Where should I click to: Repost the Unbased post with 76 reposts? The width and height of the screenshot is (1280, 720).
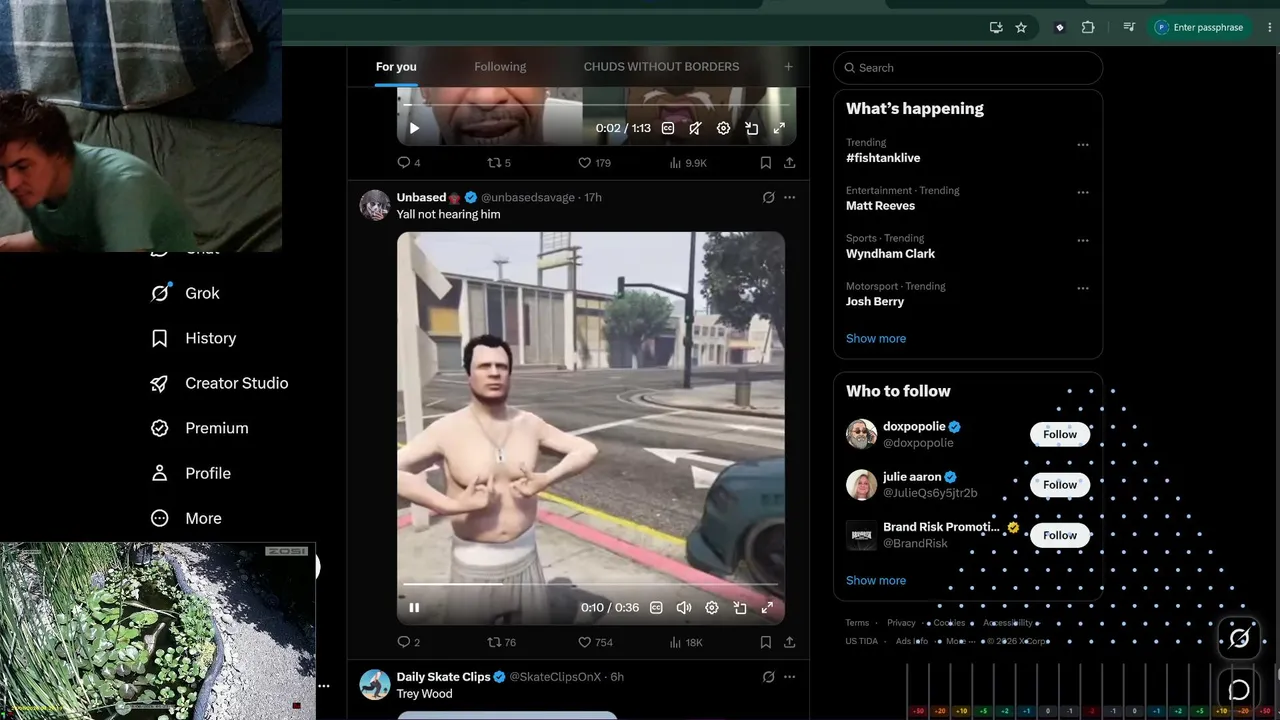point(501,642)
